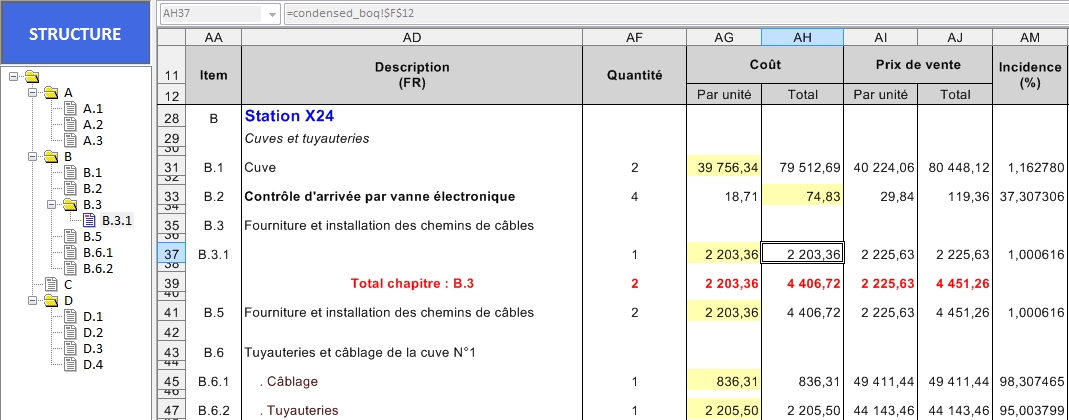This screenshot has width=1069, height=420.
Task: Select highlighted column header AH
Action: pyautogui.click(x=802, y=38)
